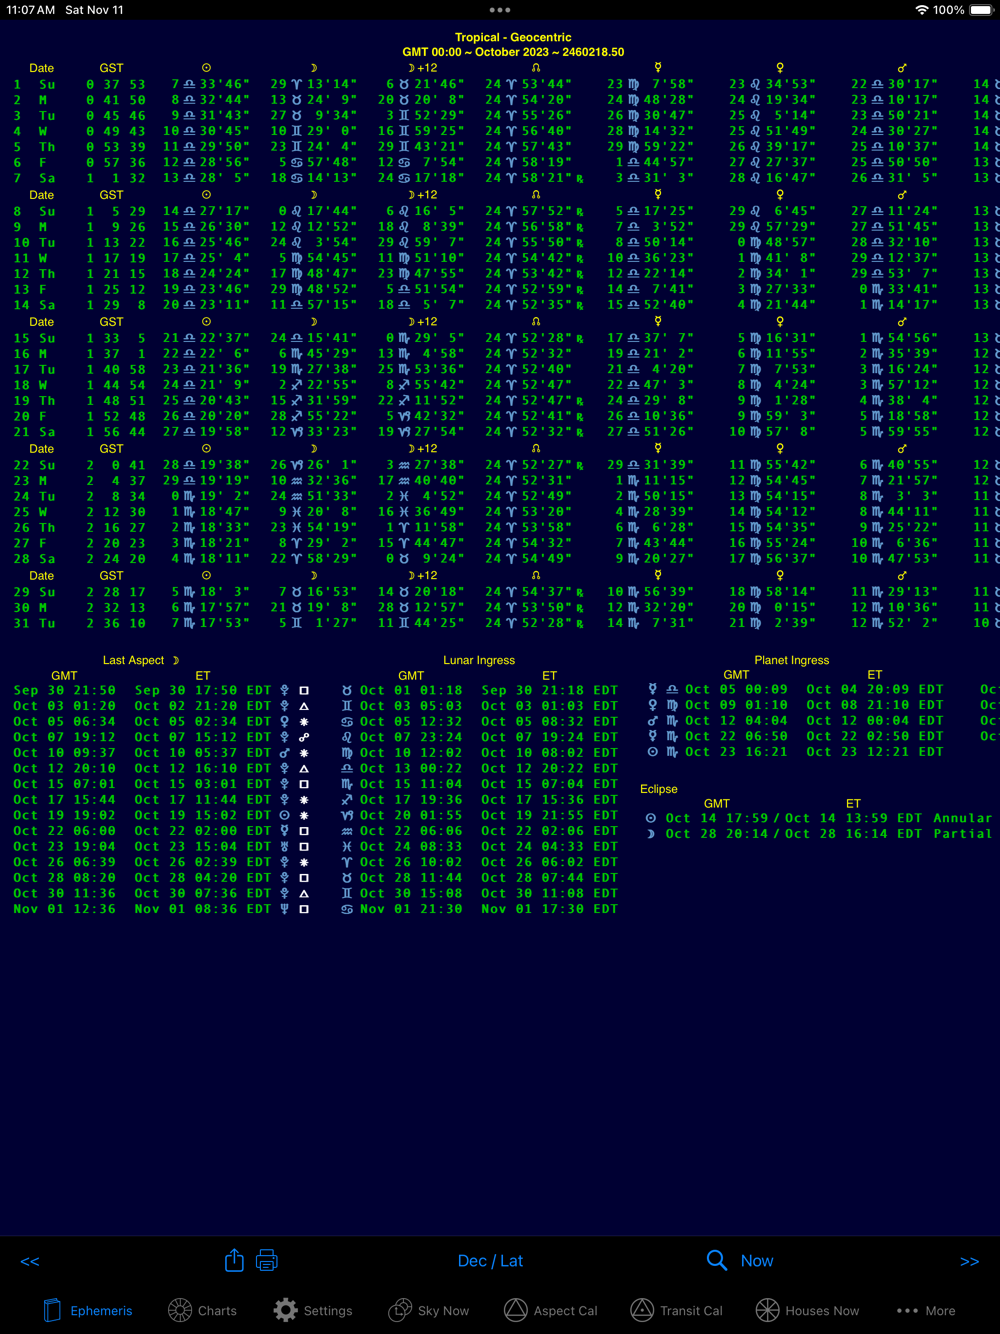Click the Last Aspect heading

click(x=141, y=660)
